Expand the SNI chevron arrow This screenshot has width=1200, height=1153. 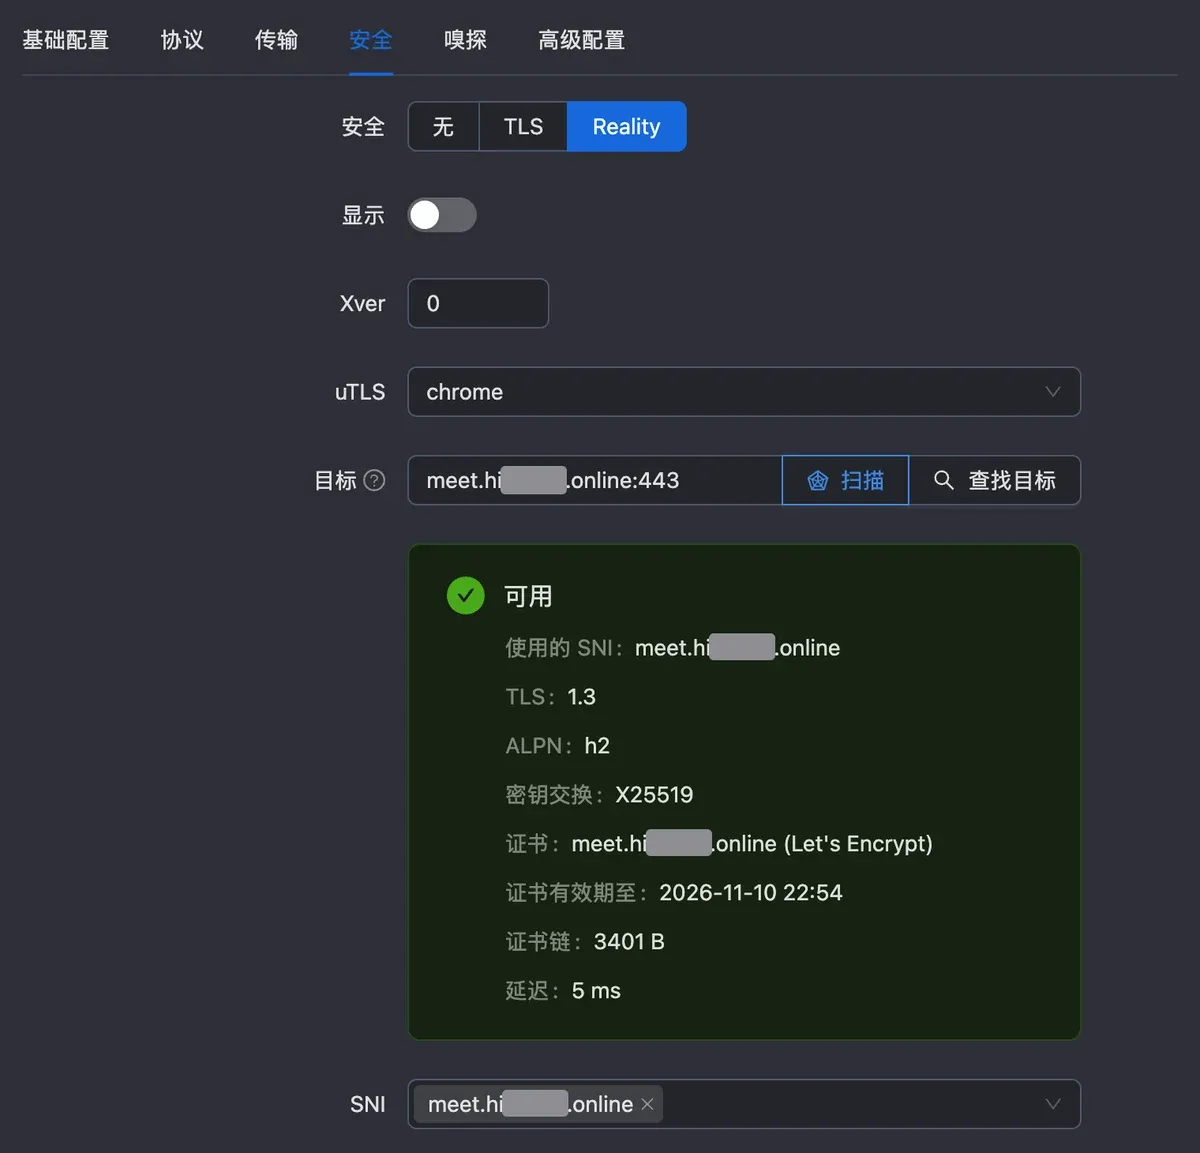point(1052,1104)
